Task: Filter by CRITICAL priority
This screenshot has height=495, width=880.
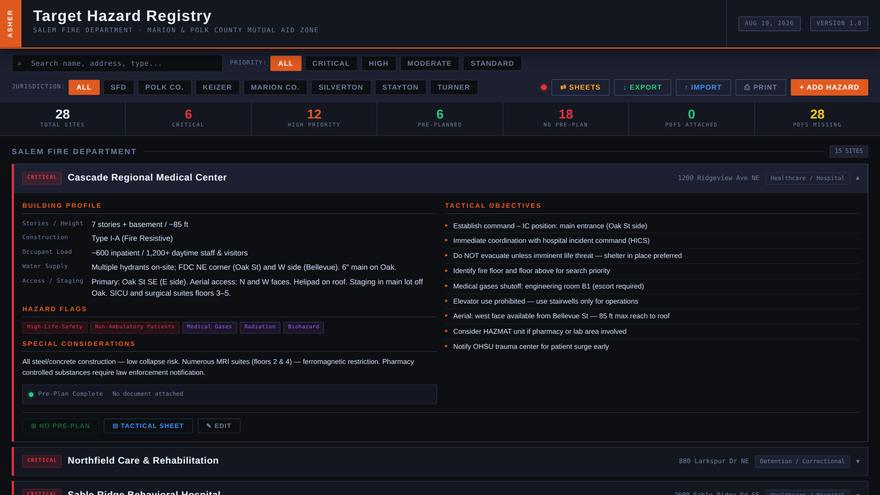Action: click(331, 63)
